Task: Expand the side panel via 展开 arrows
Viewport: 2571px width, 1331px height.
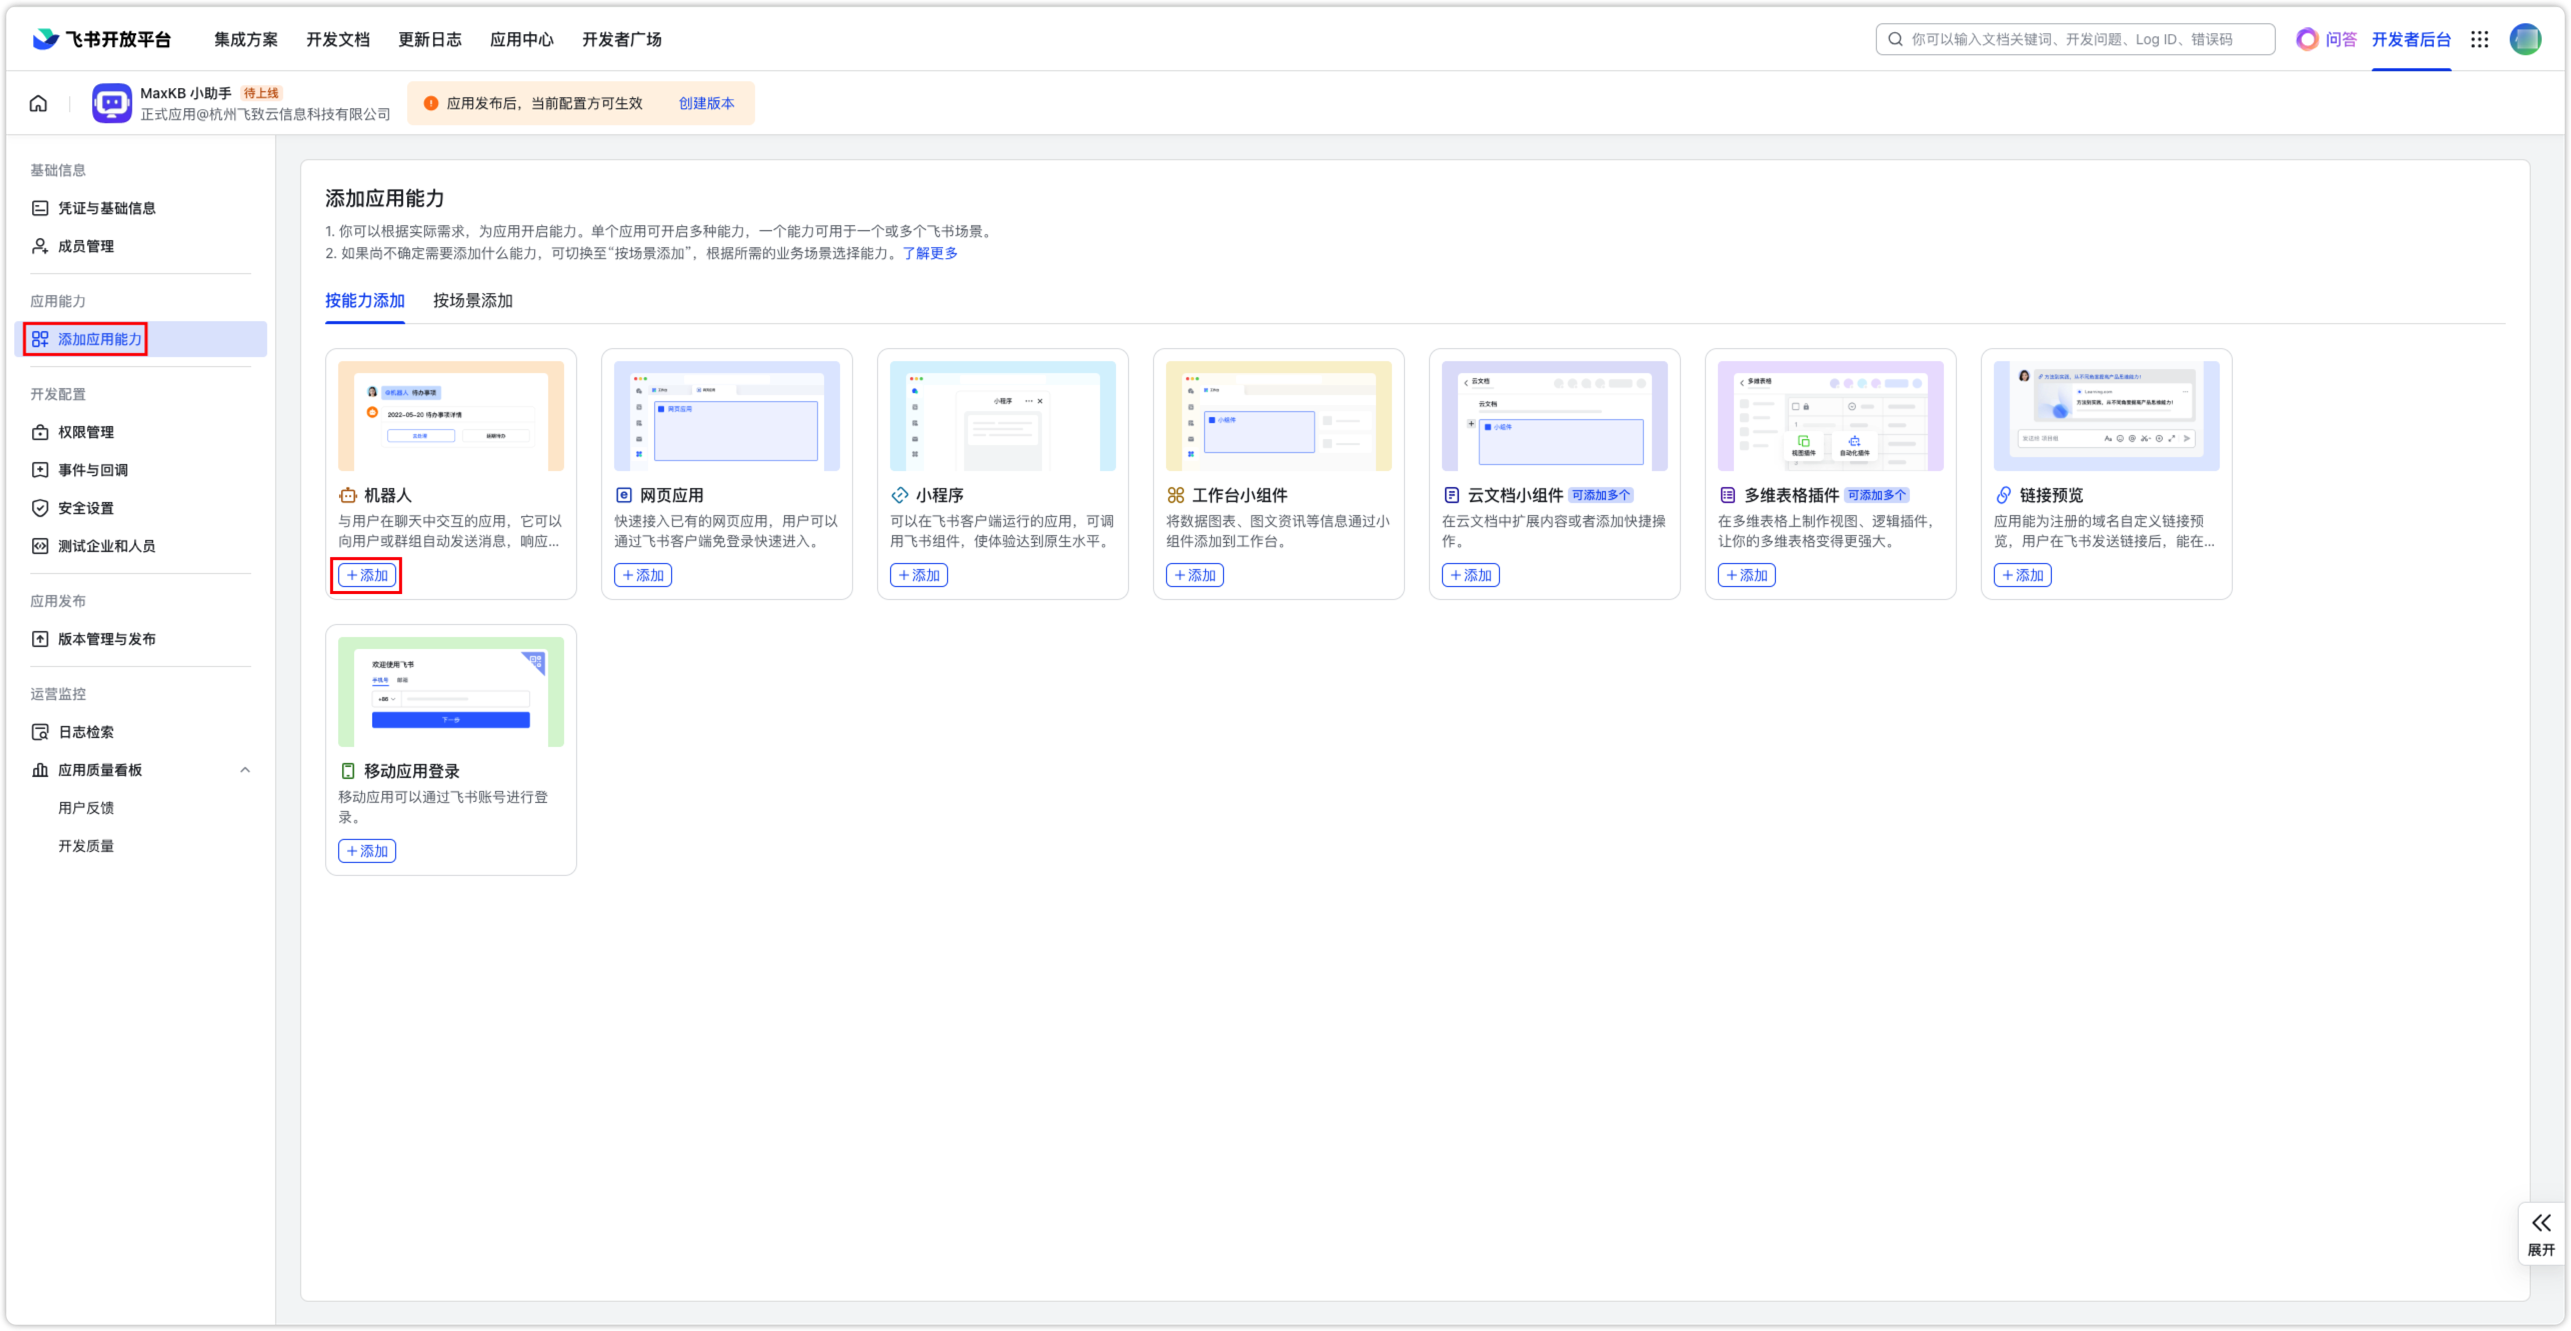Action: tap(2541, 1223)
